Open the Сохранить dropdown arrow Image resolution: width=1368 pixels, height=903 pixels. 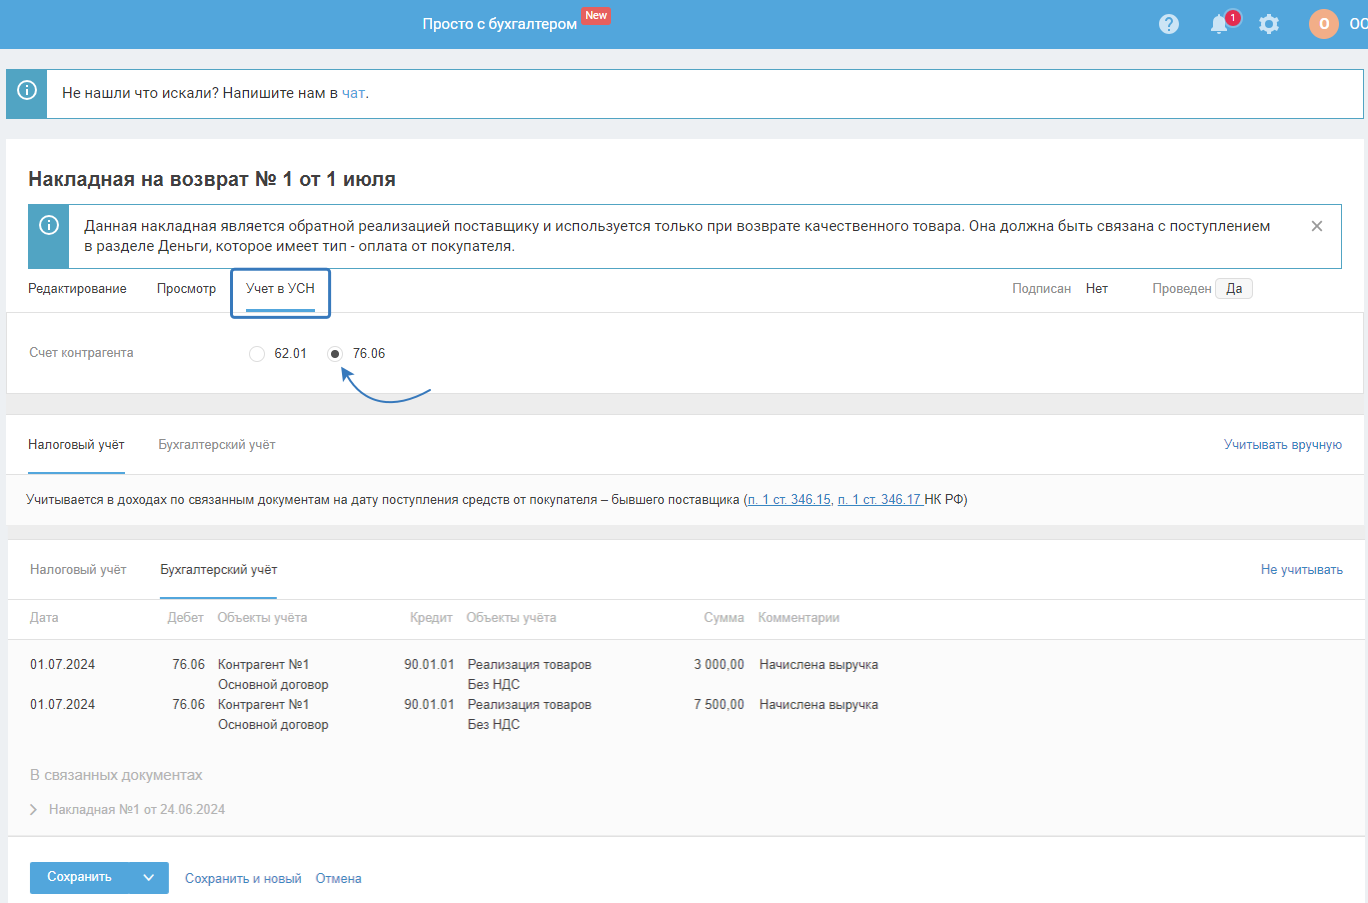point(149,878)
